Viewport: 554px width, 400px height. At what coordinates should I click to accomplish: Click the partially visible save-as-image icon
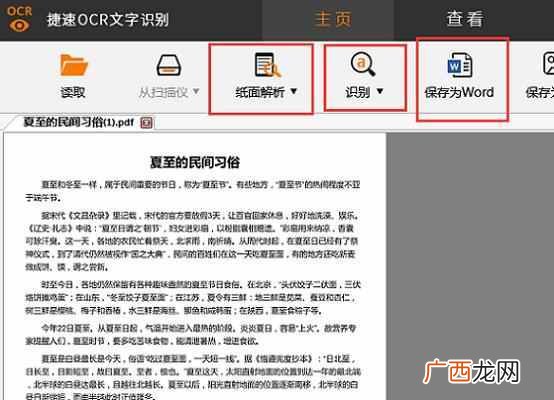pyautogui.click(x=548, y=64)
